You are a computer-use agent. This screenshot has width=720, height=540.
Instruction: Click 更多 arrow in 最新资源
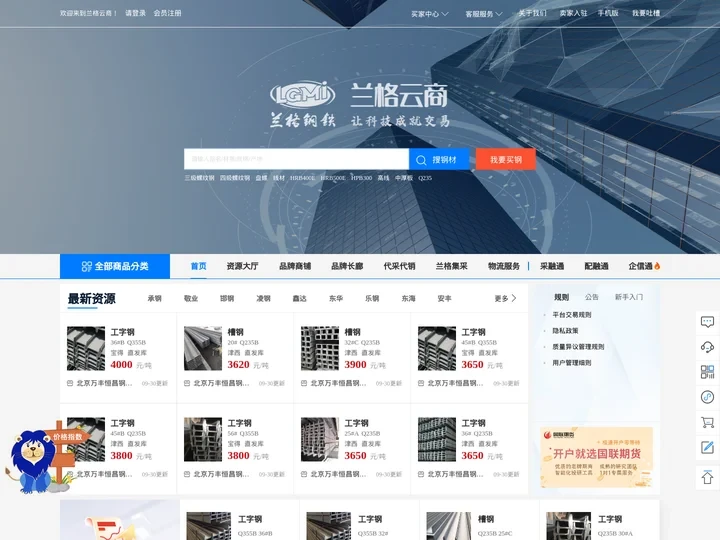point(506,298)
